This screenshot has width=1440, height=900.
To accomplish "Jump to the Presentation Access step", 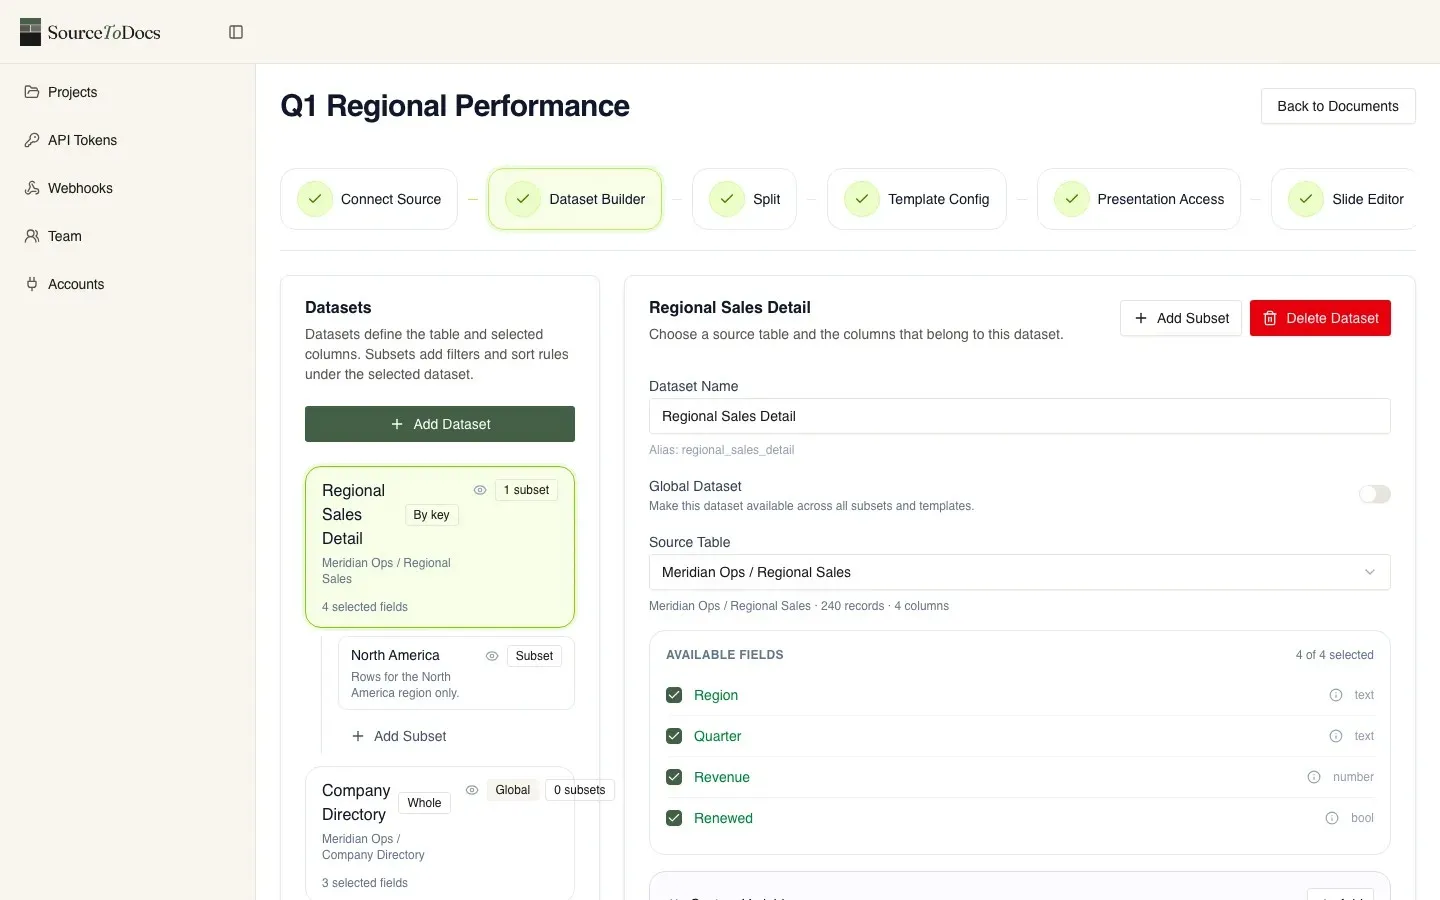I will pos(1139,199).
